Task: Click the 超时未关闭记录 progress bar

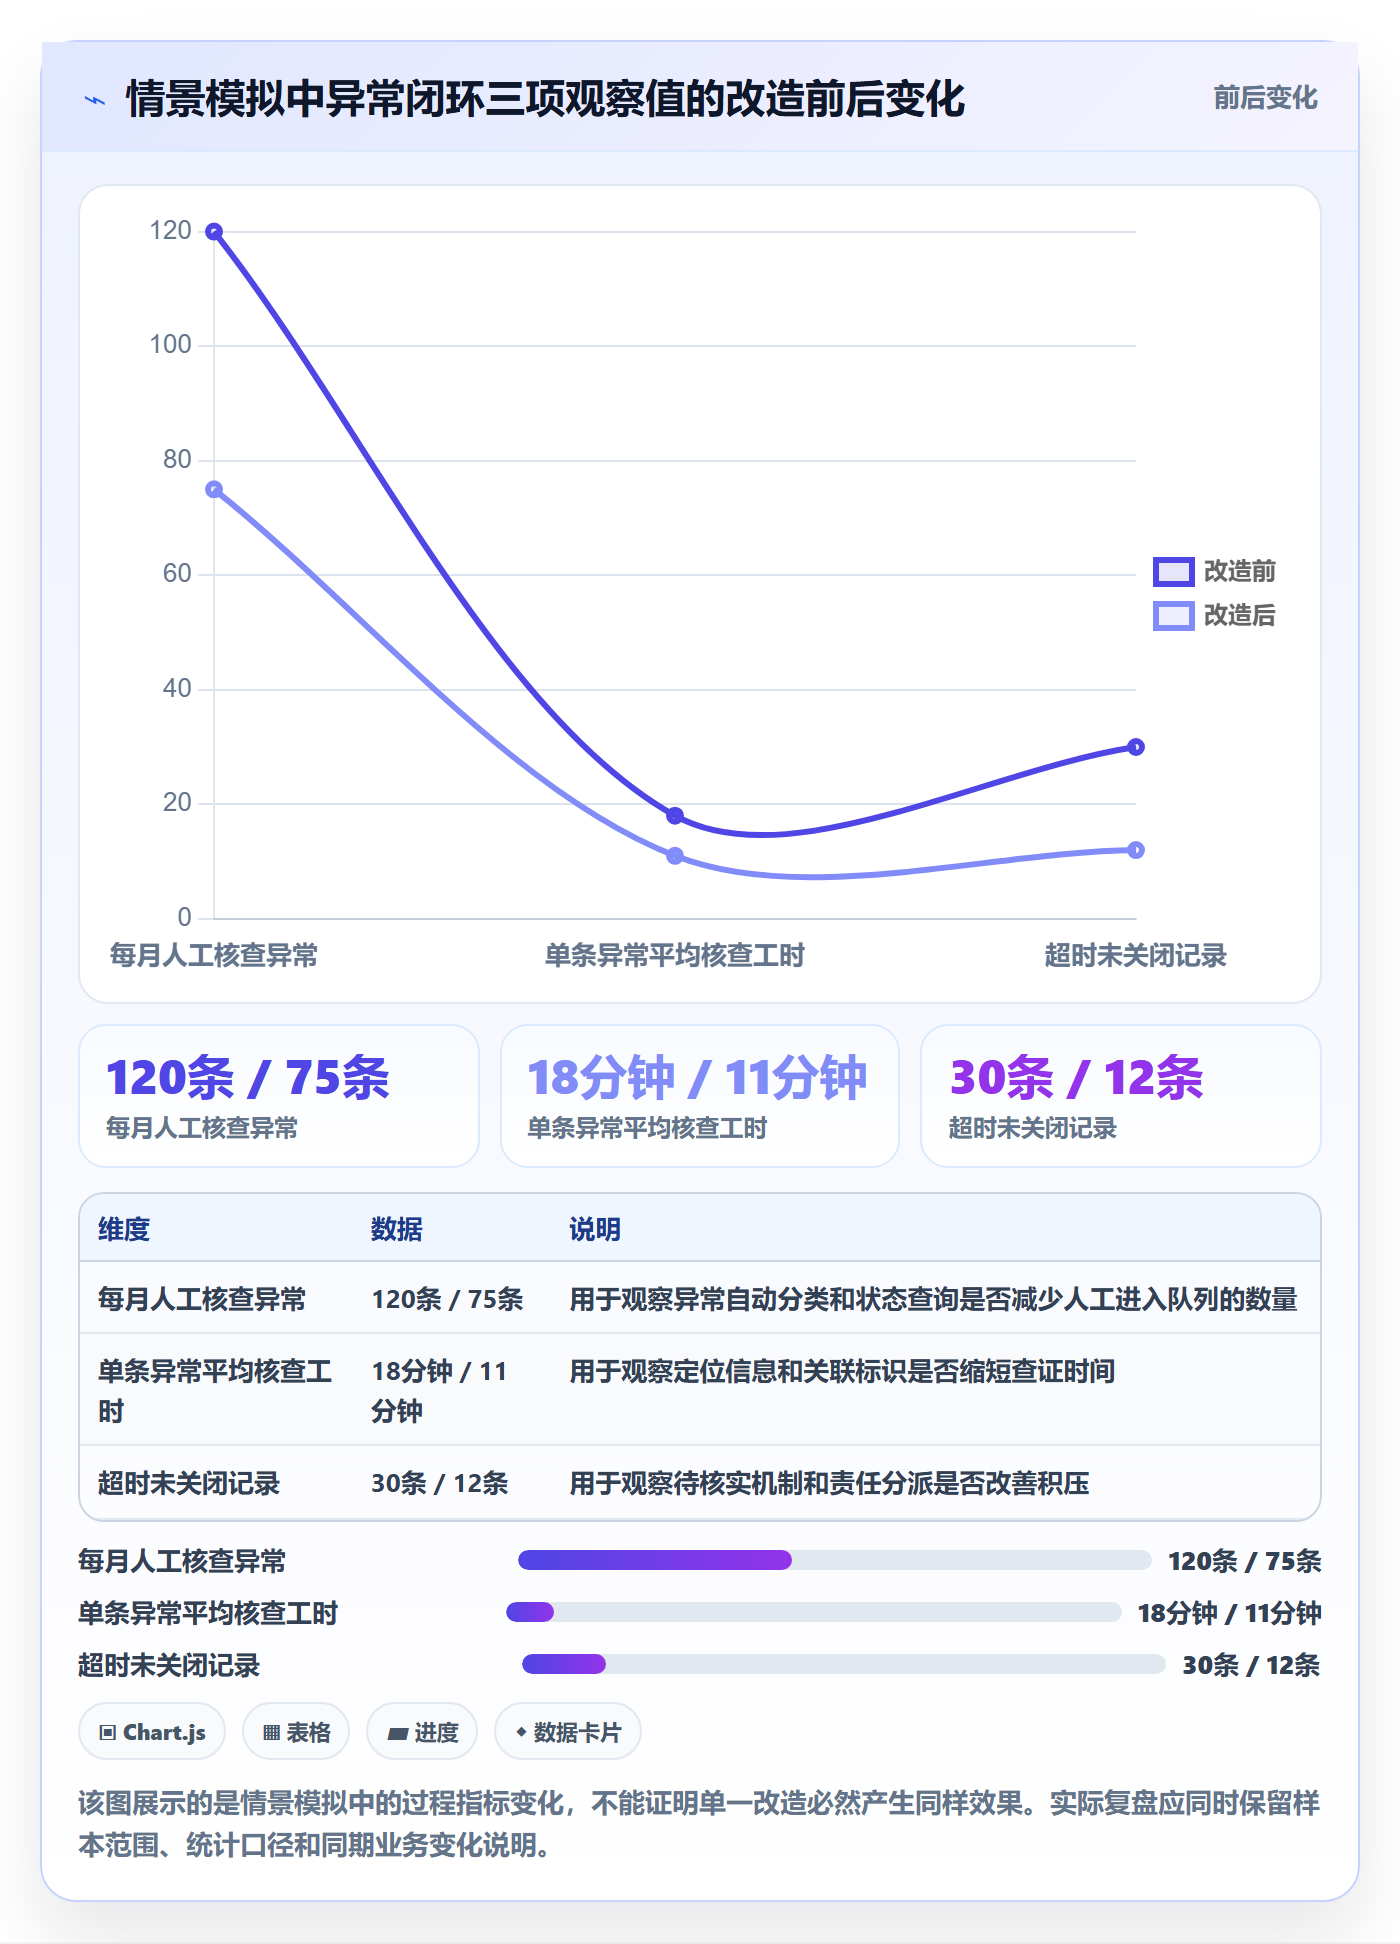Action: click(844, 1664)
